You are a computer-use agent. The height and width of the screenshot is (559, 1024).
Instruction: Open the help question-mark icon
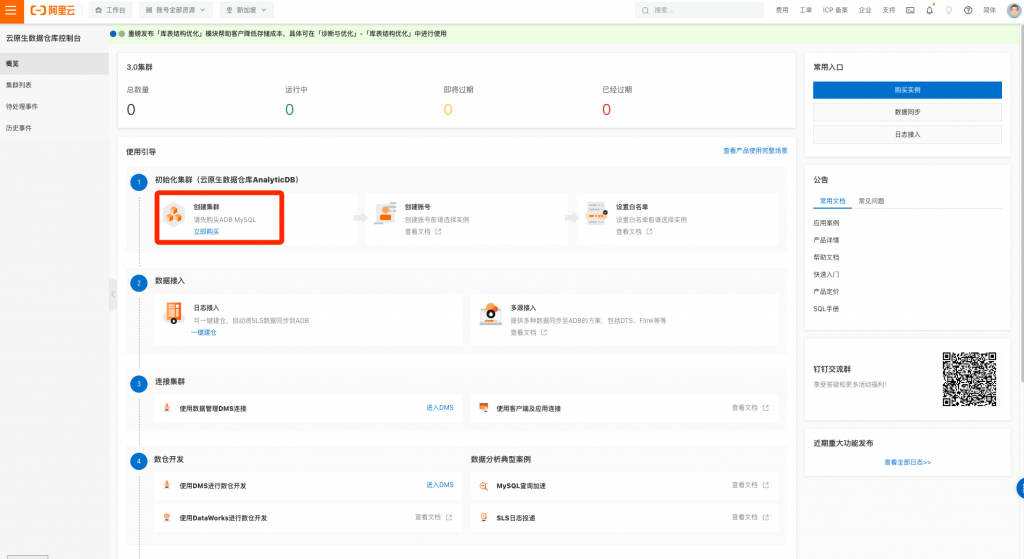[x=968, y=10]
